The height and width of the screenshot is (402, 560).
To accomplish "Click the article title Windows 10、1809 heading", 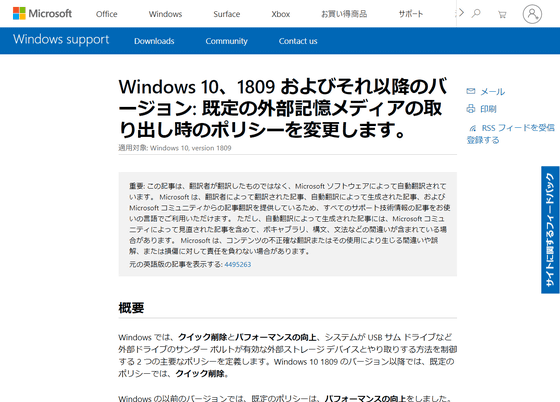I will 282,108.
